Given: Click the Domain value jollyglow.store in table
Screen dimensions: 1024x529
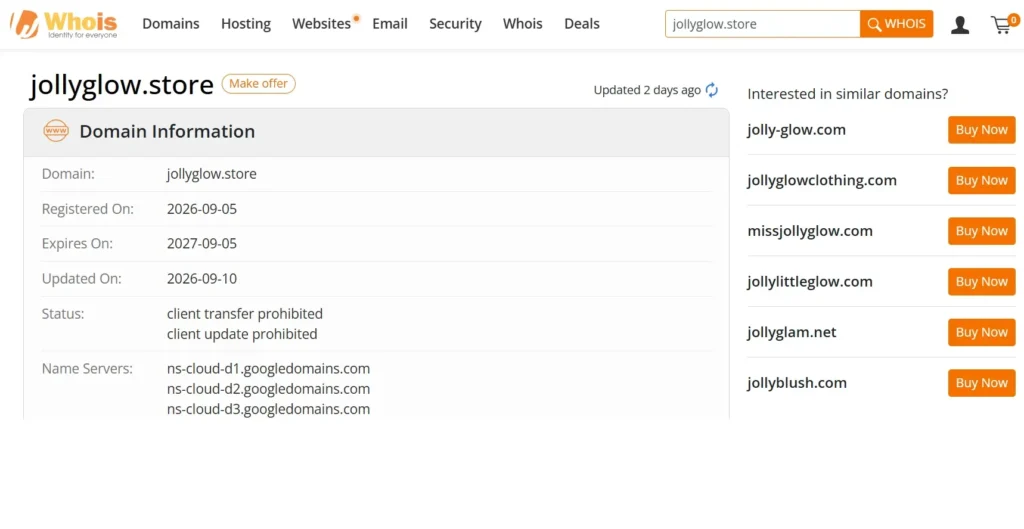Looking at the screenshot, I should point(212,174).
